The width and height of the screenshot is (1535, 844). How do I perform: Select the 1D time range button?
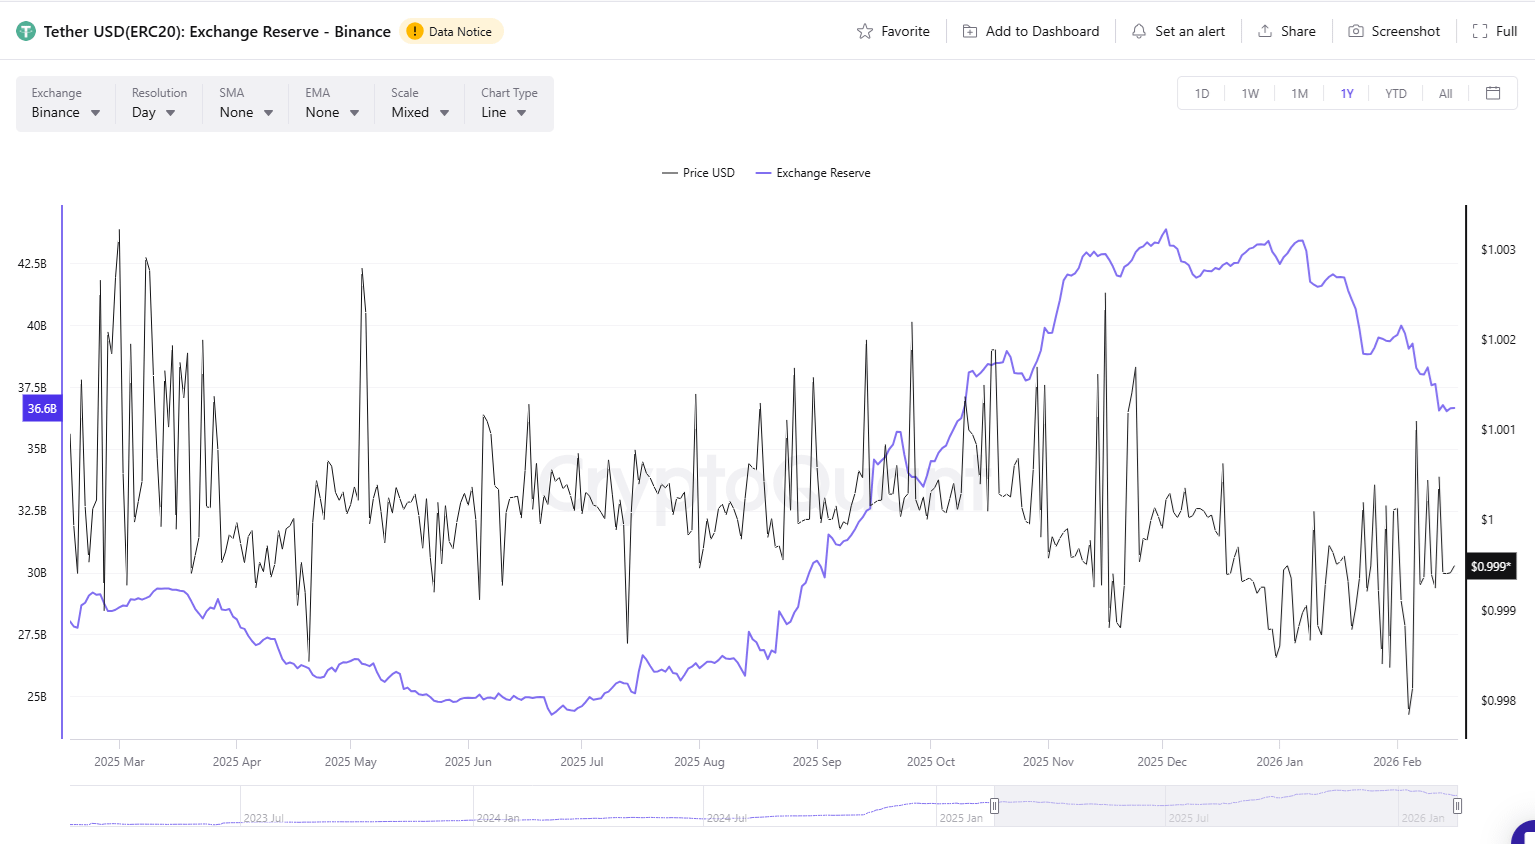1201,92
